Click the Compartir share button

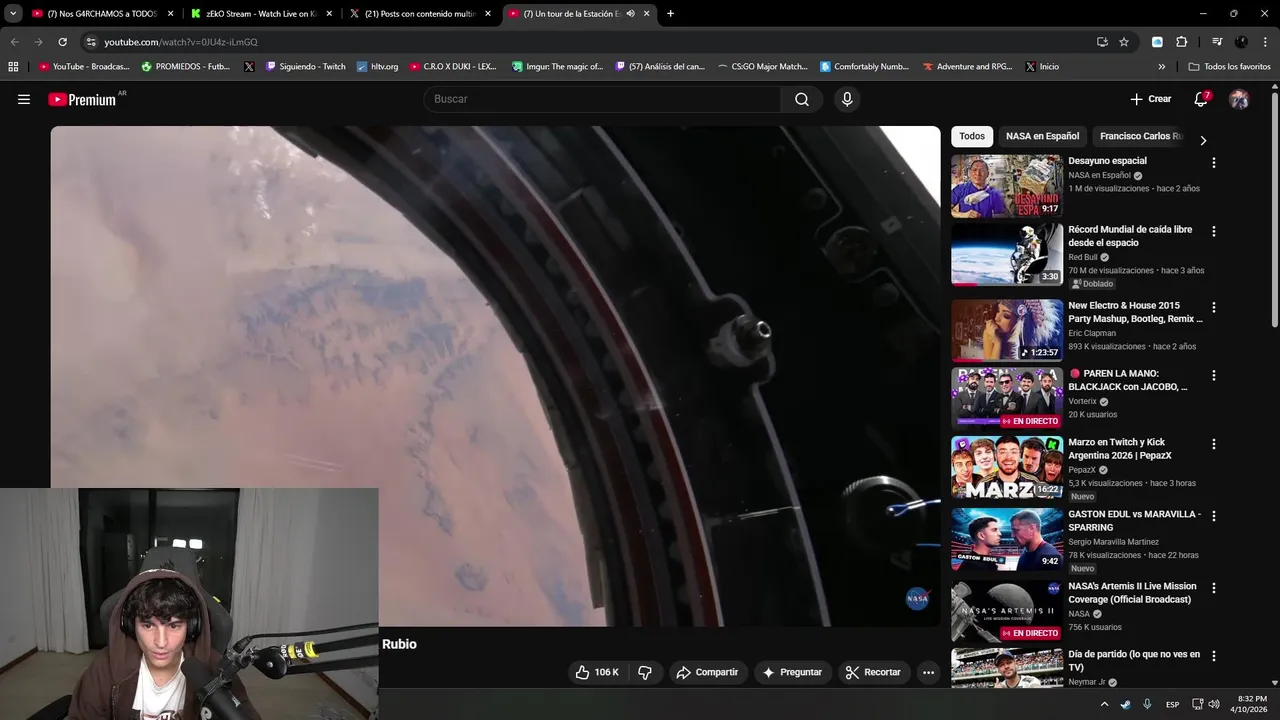pos(708,672)
